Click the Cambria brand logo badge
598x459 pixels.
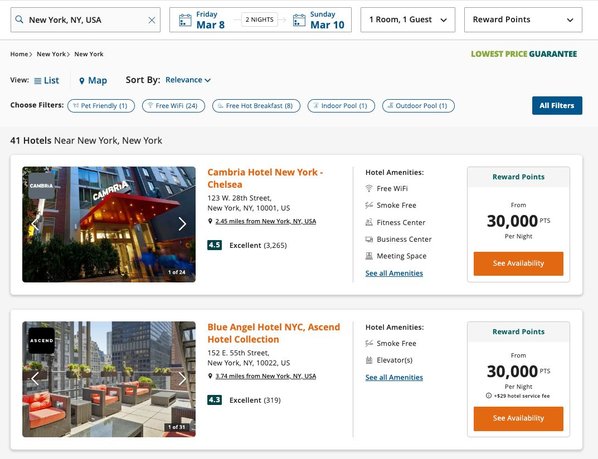42,186
